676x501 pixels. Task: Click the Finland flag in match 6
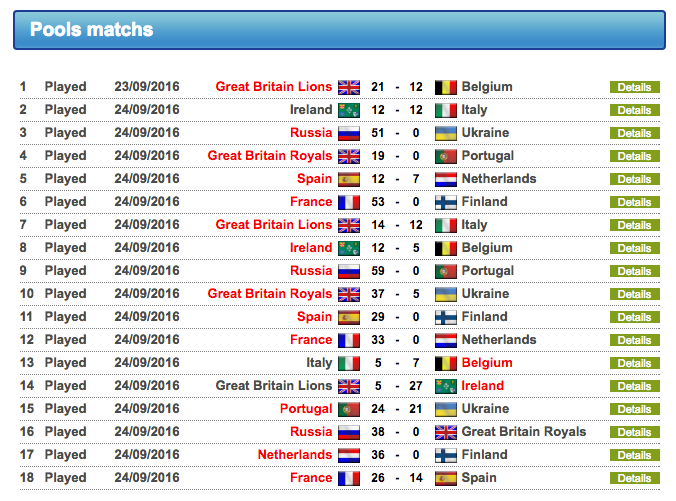446,202
